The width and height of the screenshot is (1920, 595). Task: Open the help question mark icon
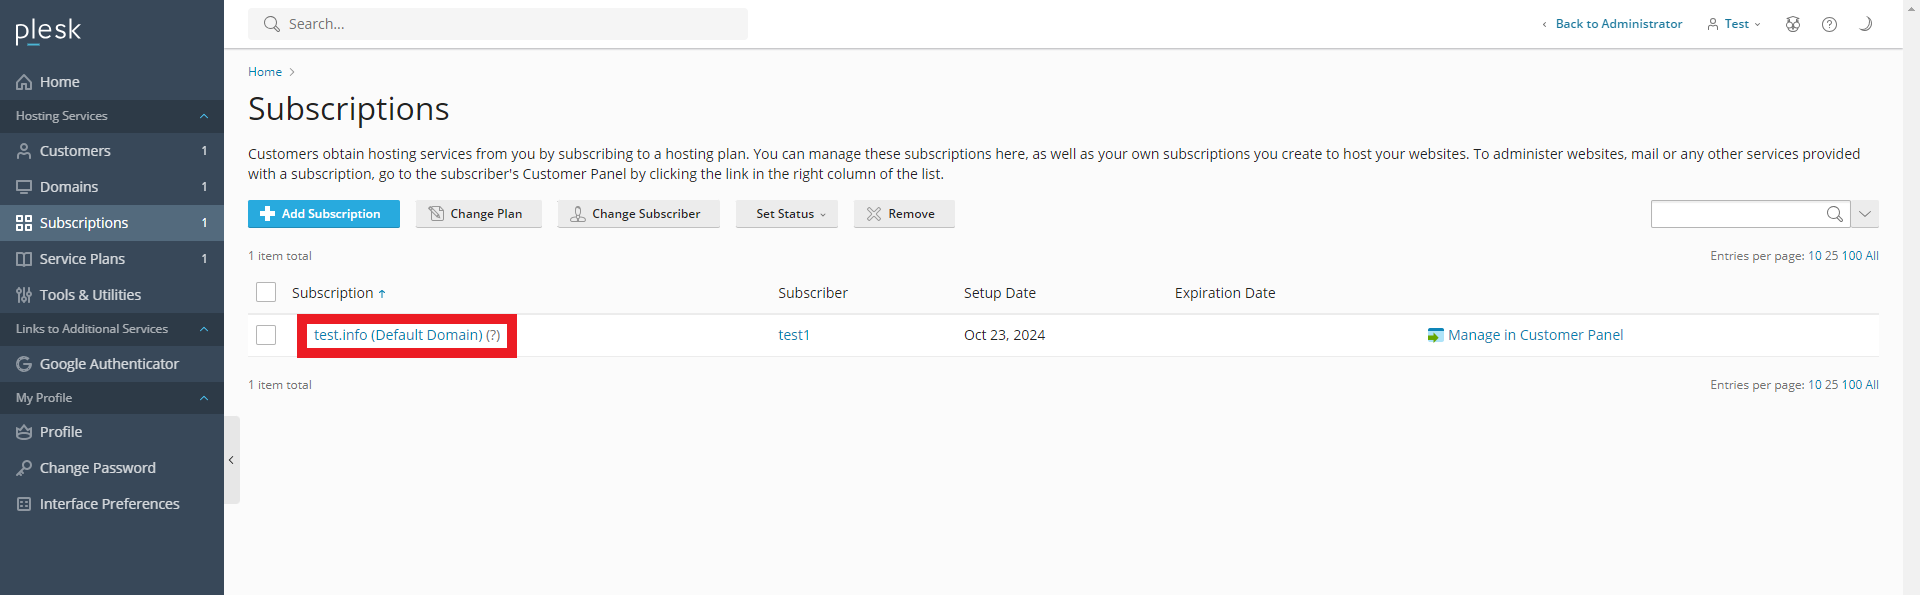[x=1829, y=24]
